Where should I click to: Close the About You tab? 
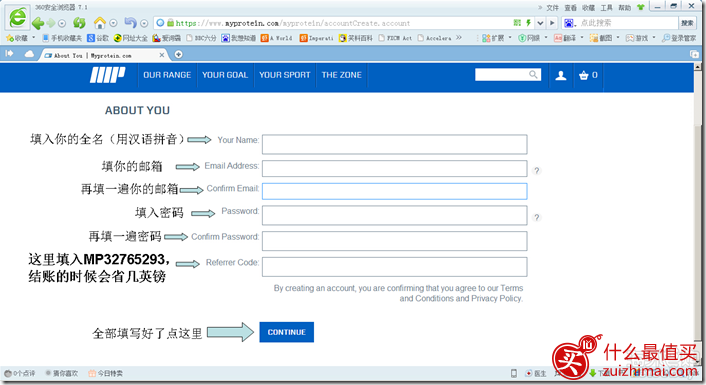(x=162, y=55)
